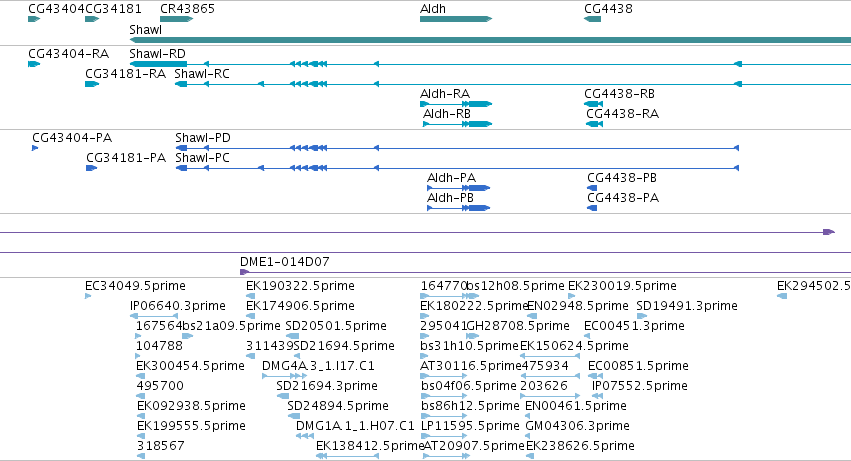
Task: Click EST GM04306.3prime
Action: [x=577, y=426]
